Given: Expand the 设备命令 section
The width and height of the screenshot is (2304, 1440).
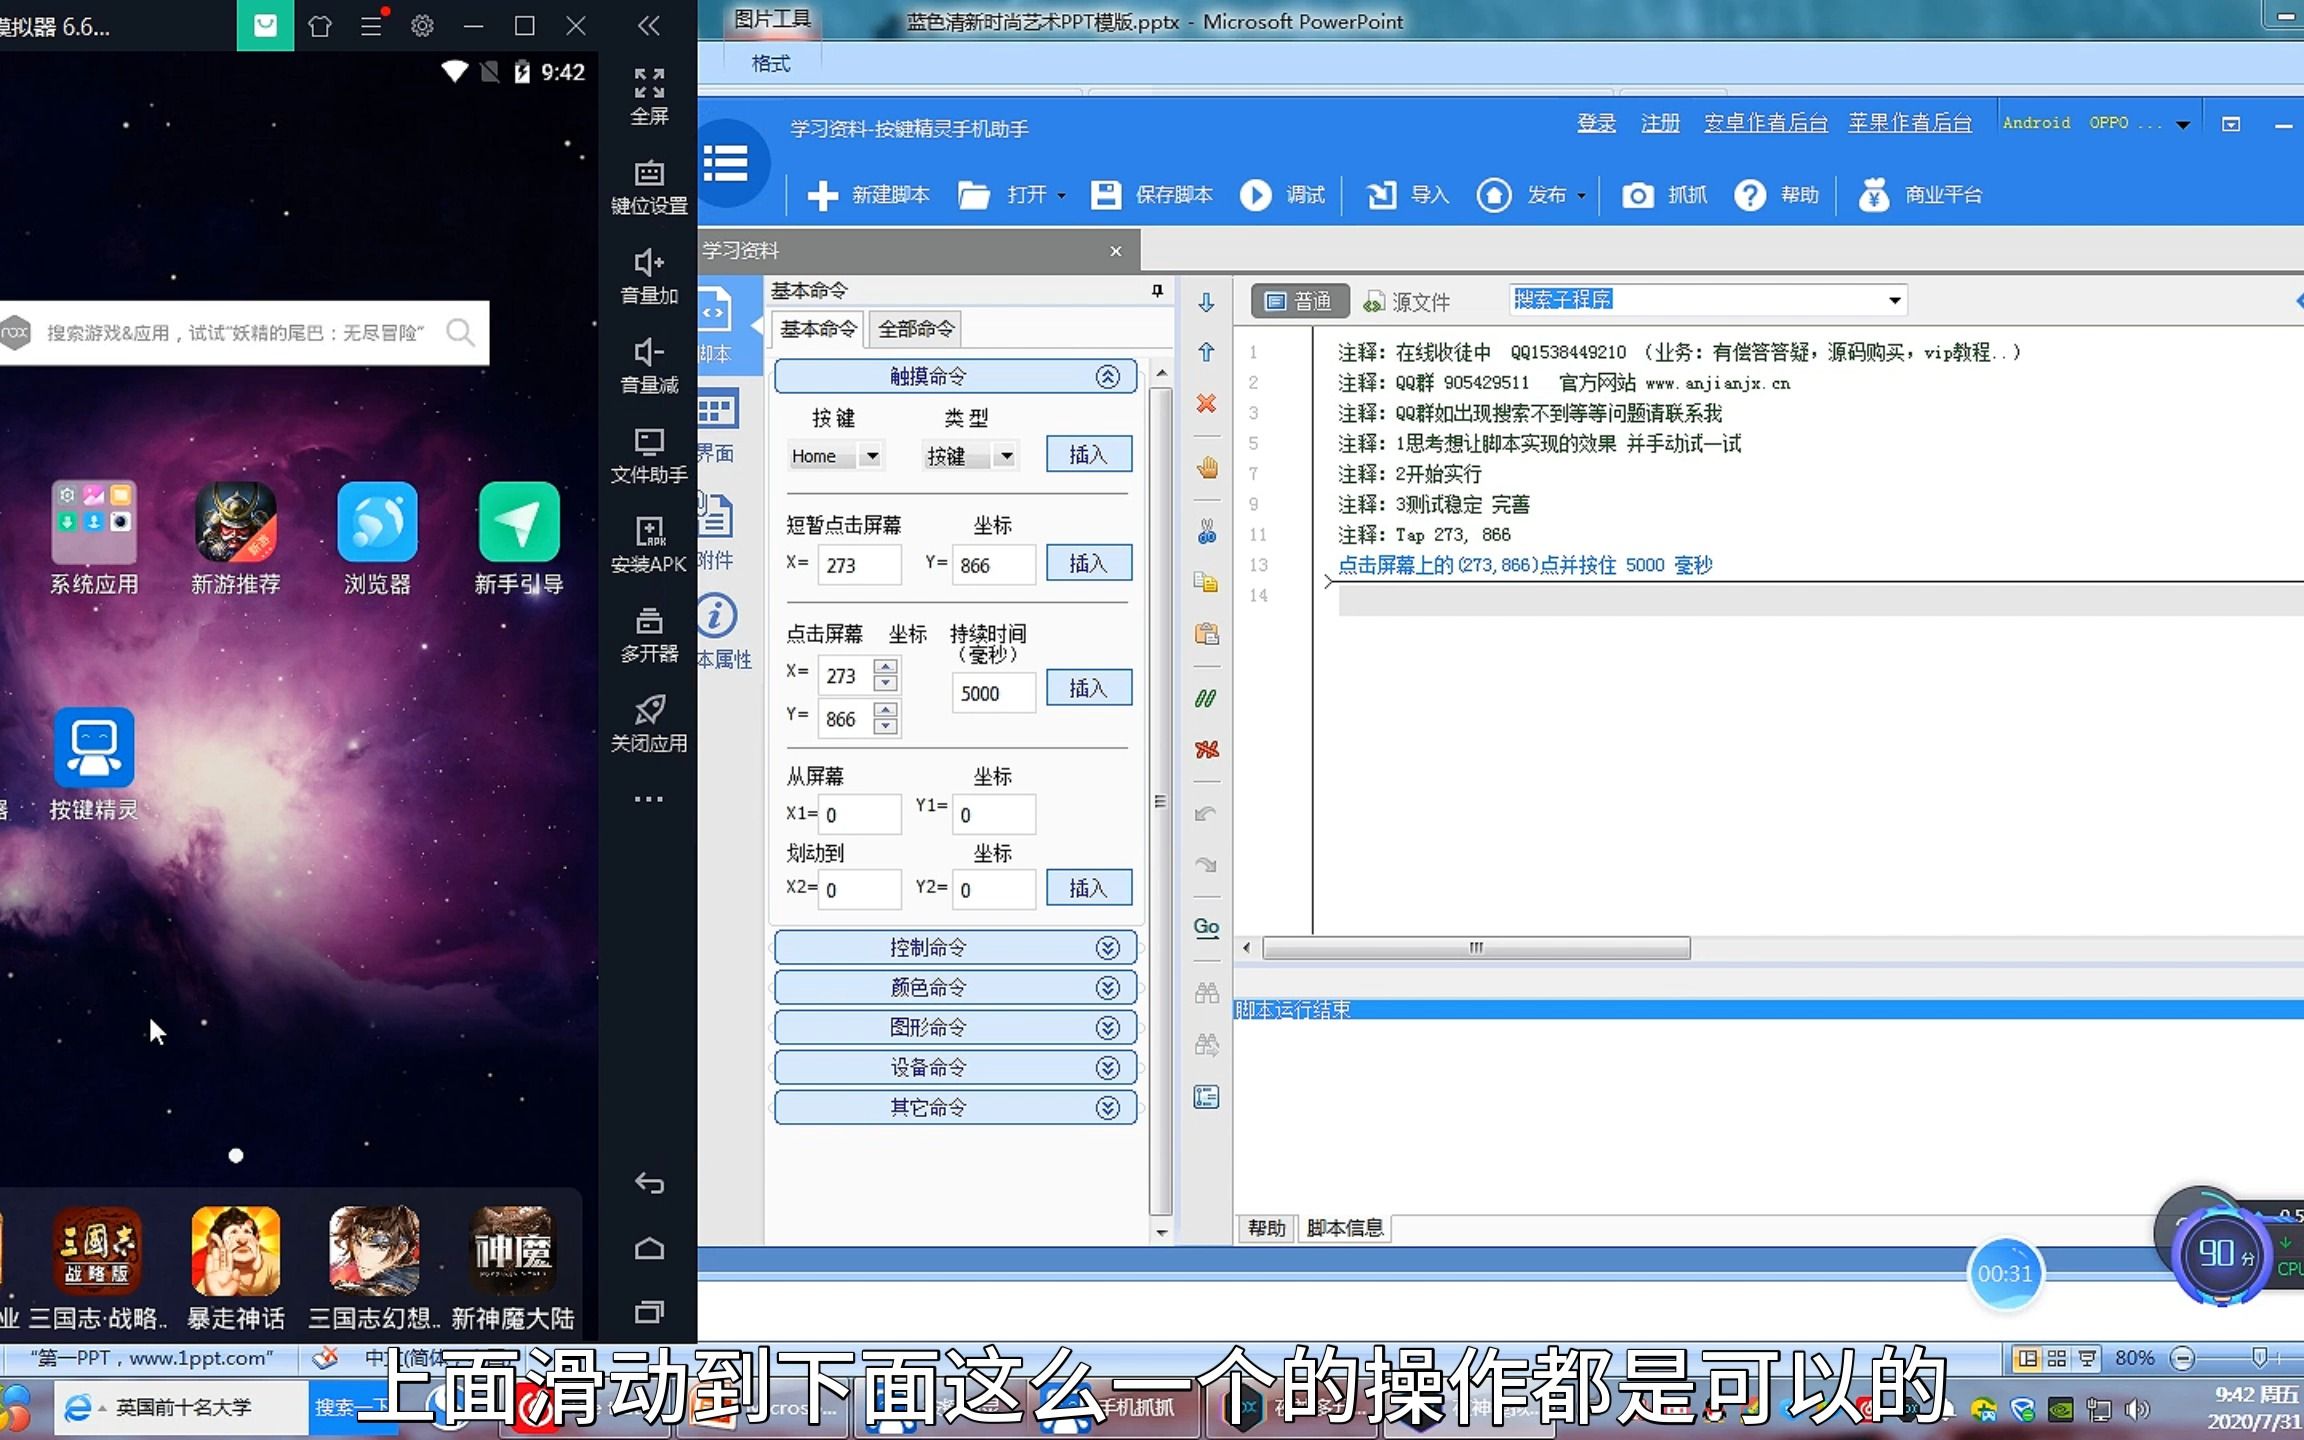Looking at the screenshot, I should (x=955, y=1067).
